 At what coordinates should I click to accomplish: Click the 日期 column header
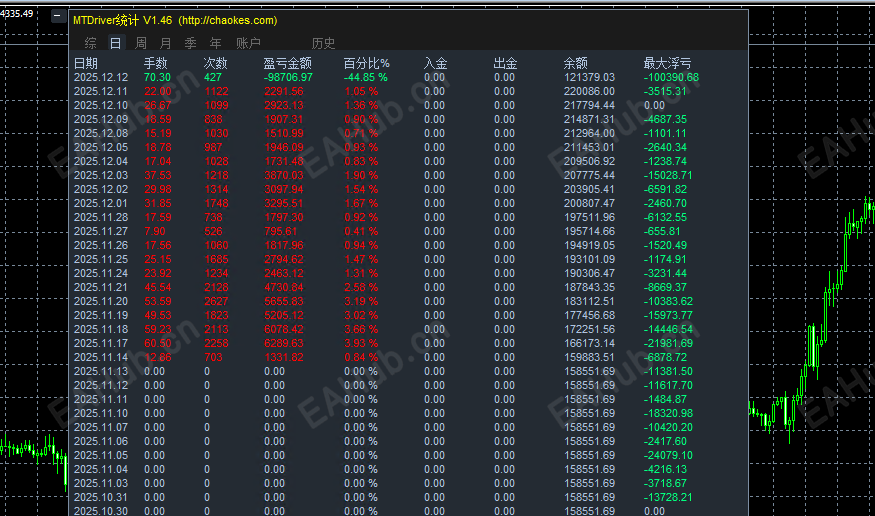[86, 63]
